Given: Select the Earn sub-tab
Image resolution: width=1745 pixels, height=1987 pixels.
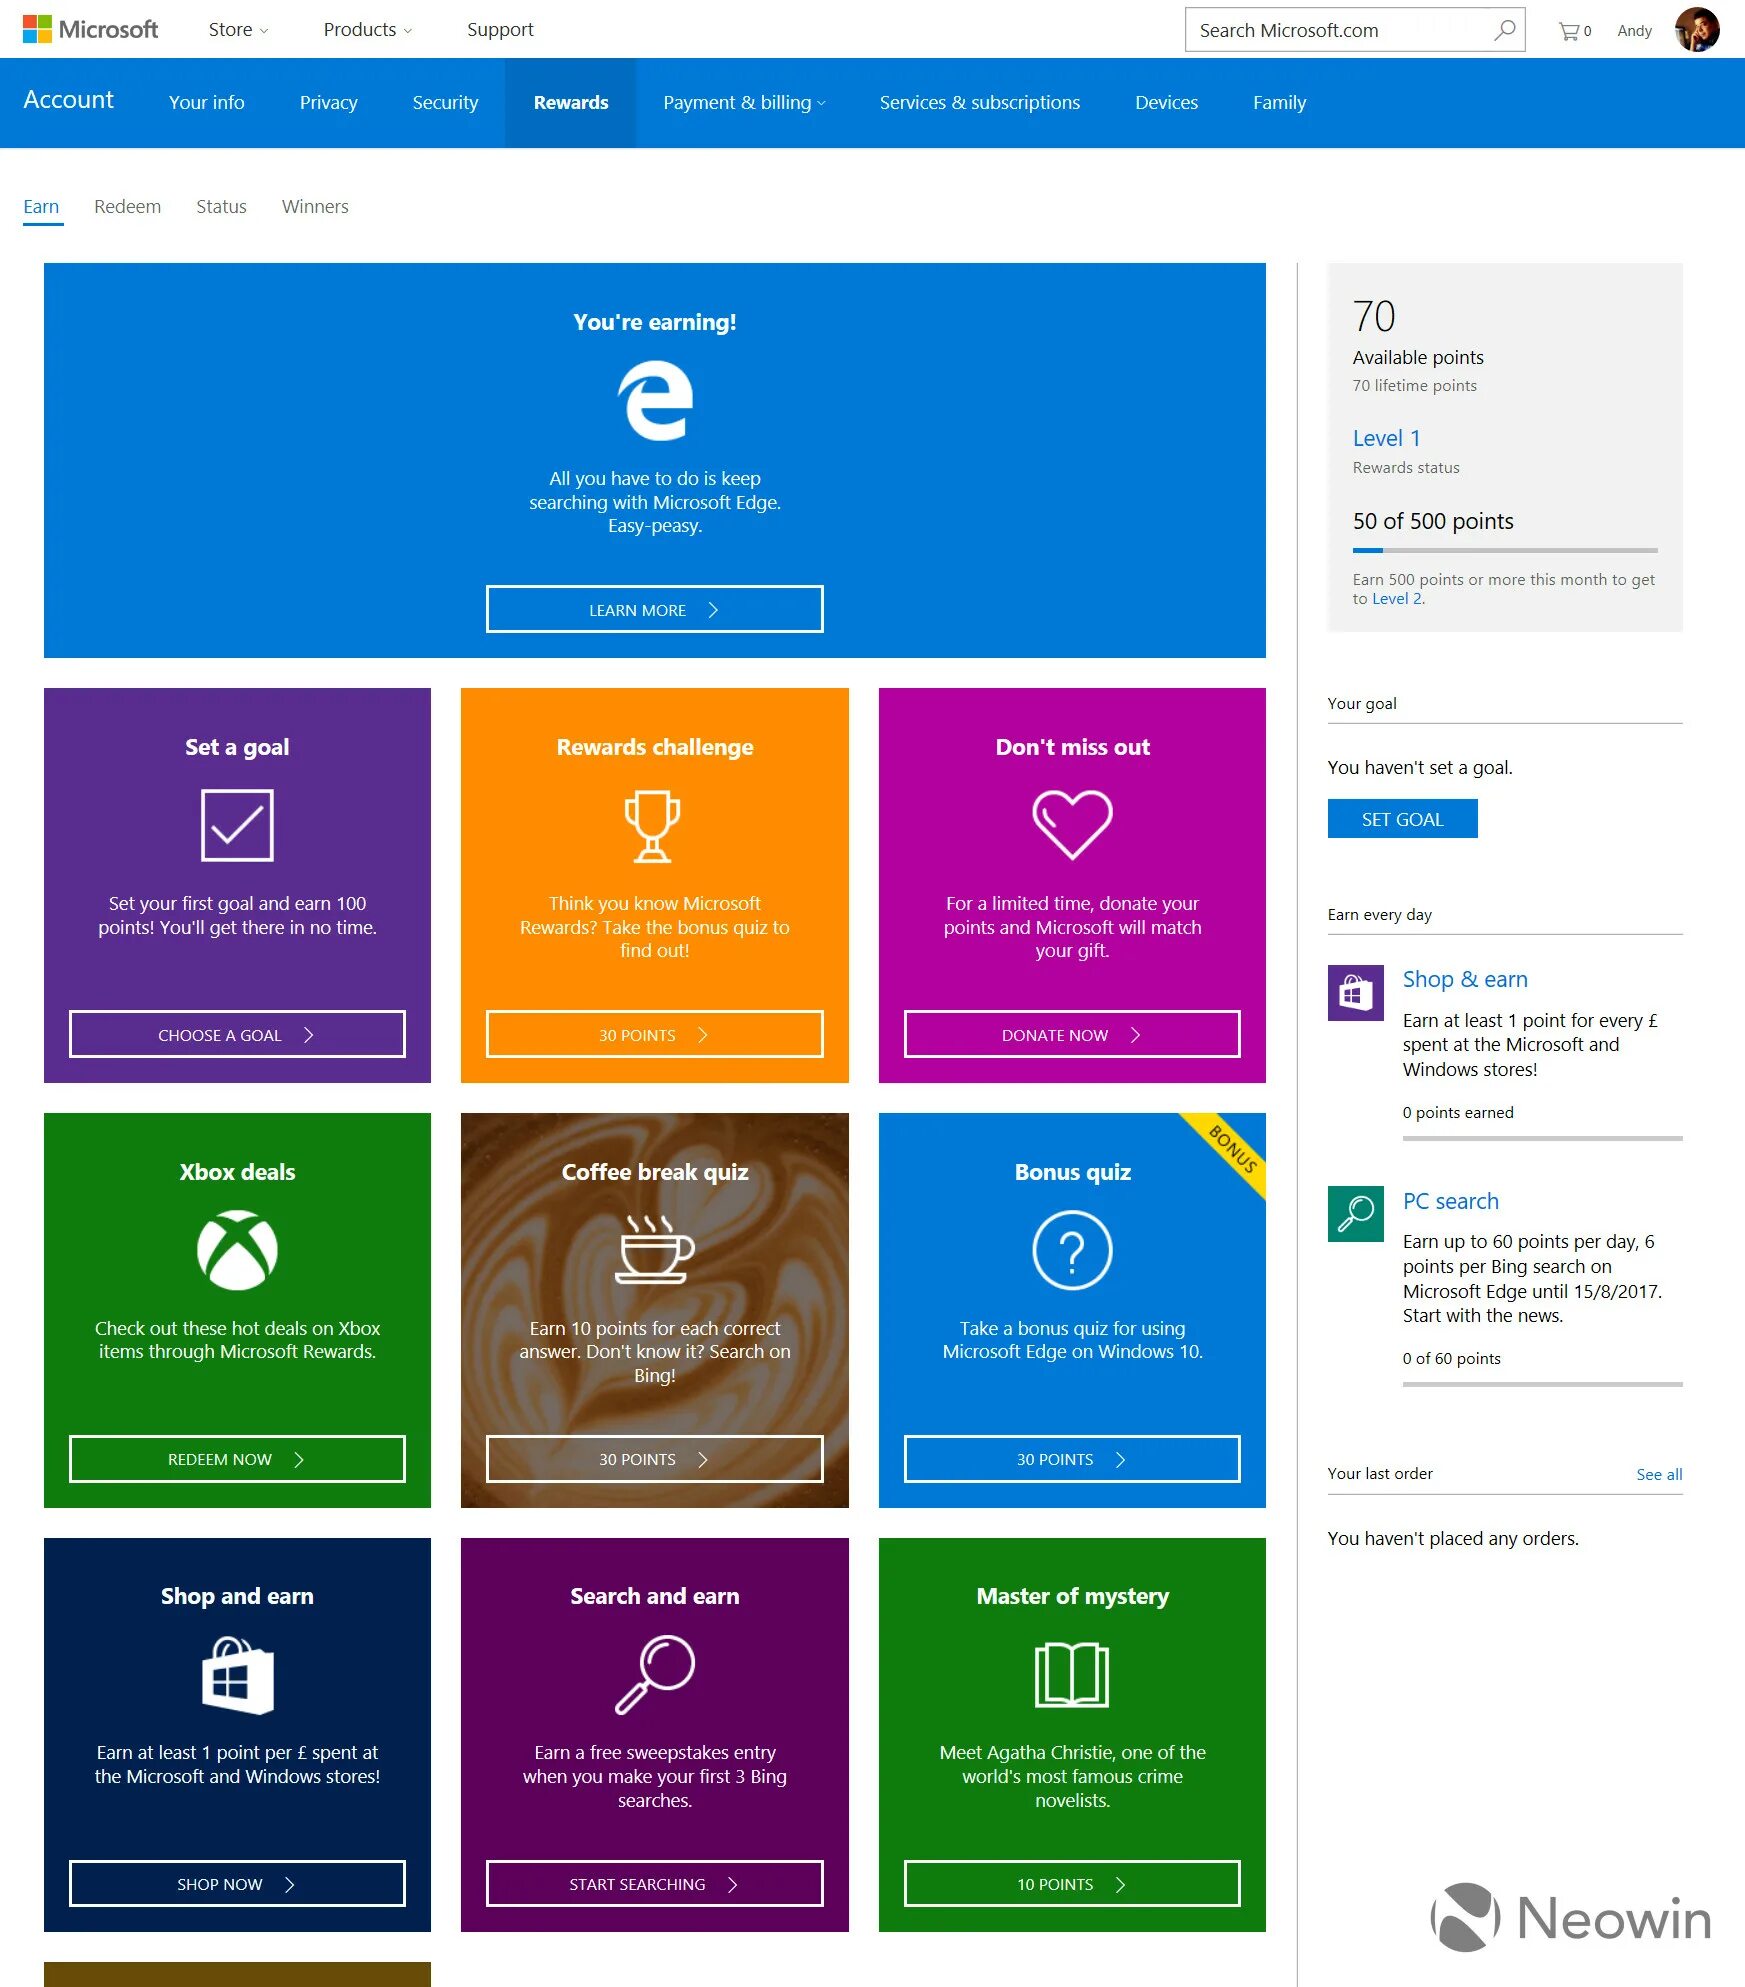Looking at the screenshot, I should (42, 207).
